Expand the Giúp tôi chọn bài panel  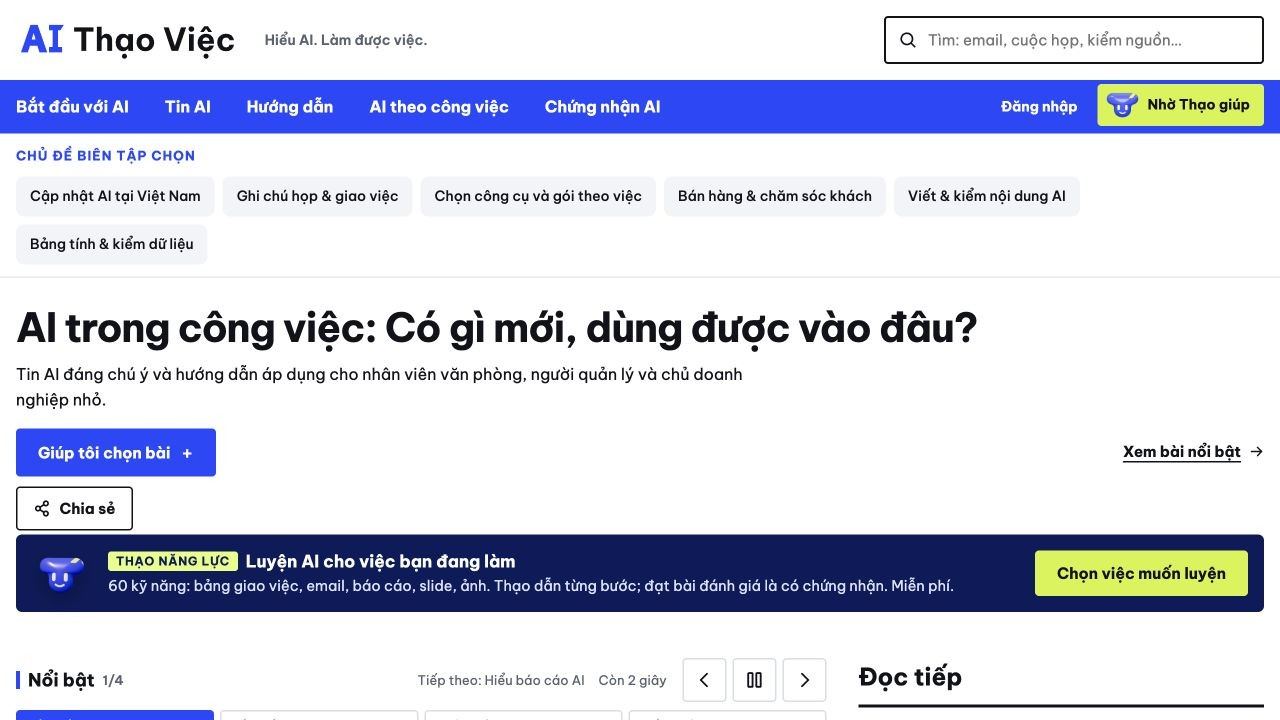pyautogui.click(x=116, y=453)
